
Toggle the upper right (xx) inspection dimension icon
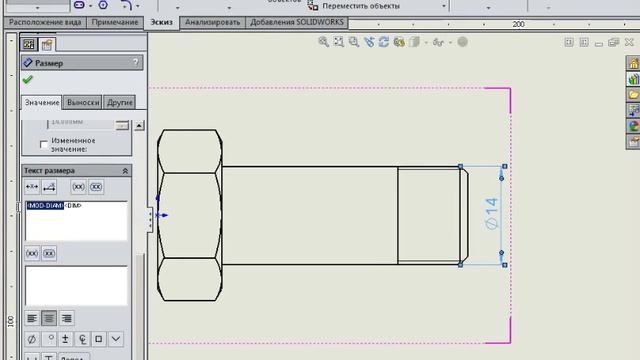pyautogui.click(x=96, y=187)
